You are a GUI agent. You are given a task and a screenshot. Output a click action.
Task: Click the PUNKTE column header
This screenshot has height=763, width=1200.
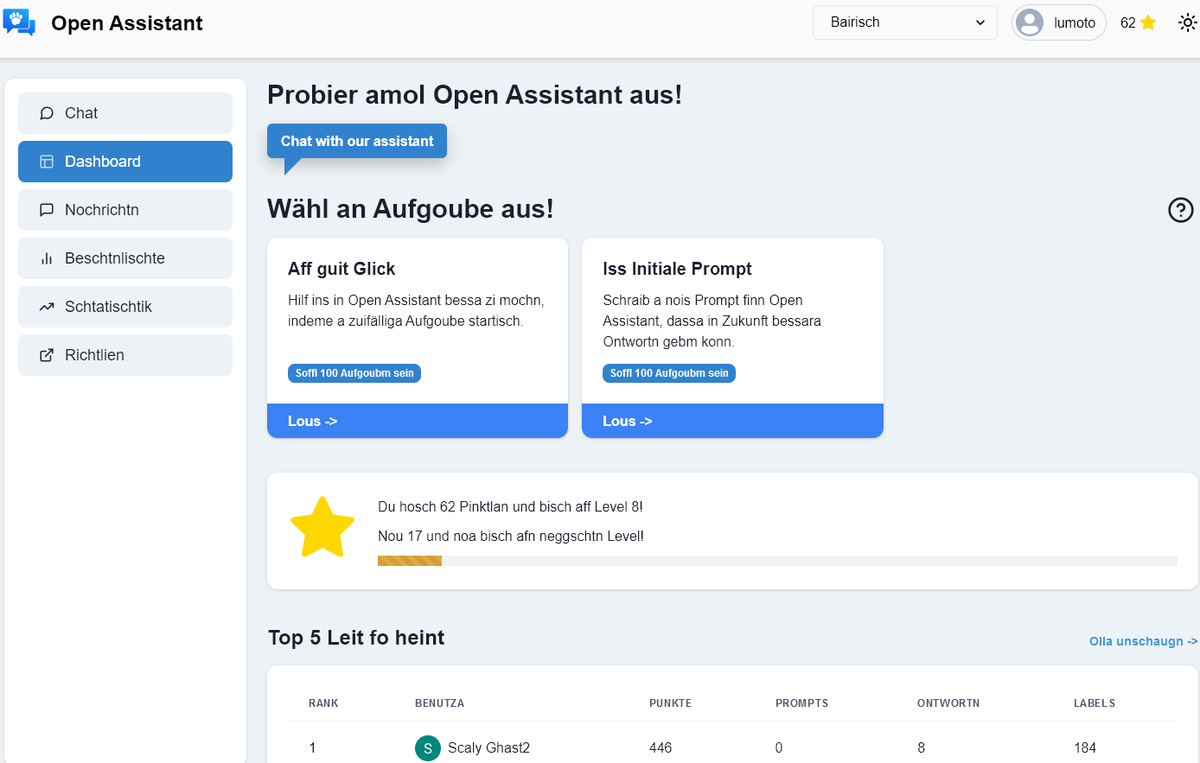click(x=670, y=703)
